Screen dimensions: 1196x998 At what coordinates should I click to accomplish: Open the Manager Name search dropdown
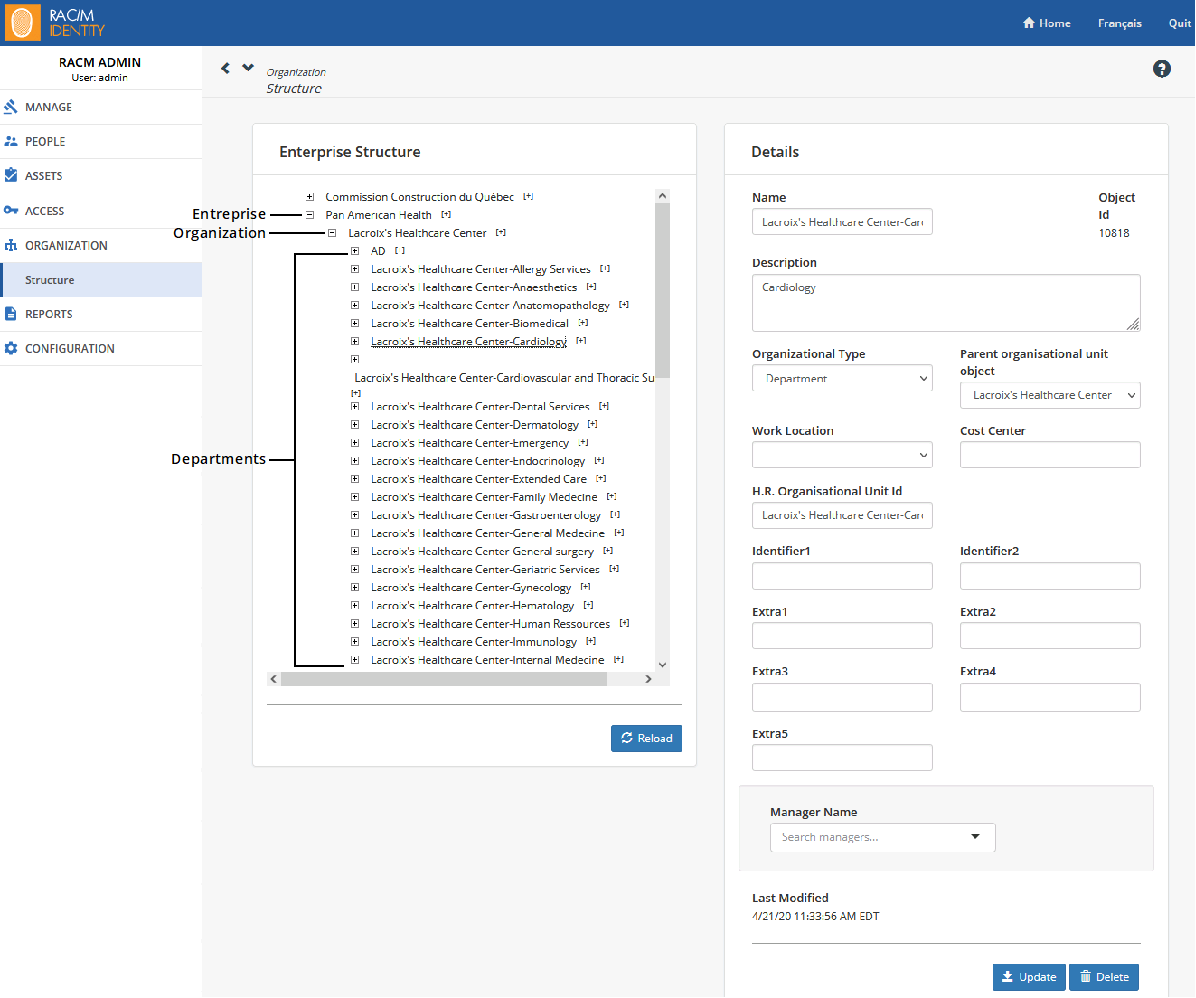point(883,837)
